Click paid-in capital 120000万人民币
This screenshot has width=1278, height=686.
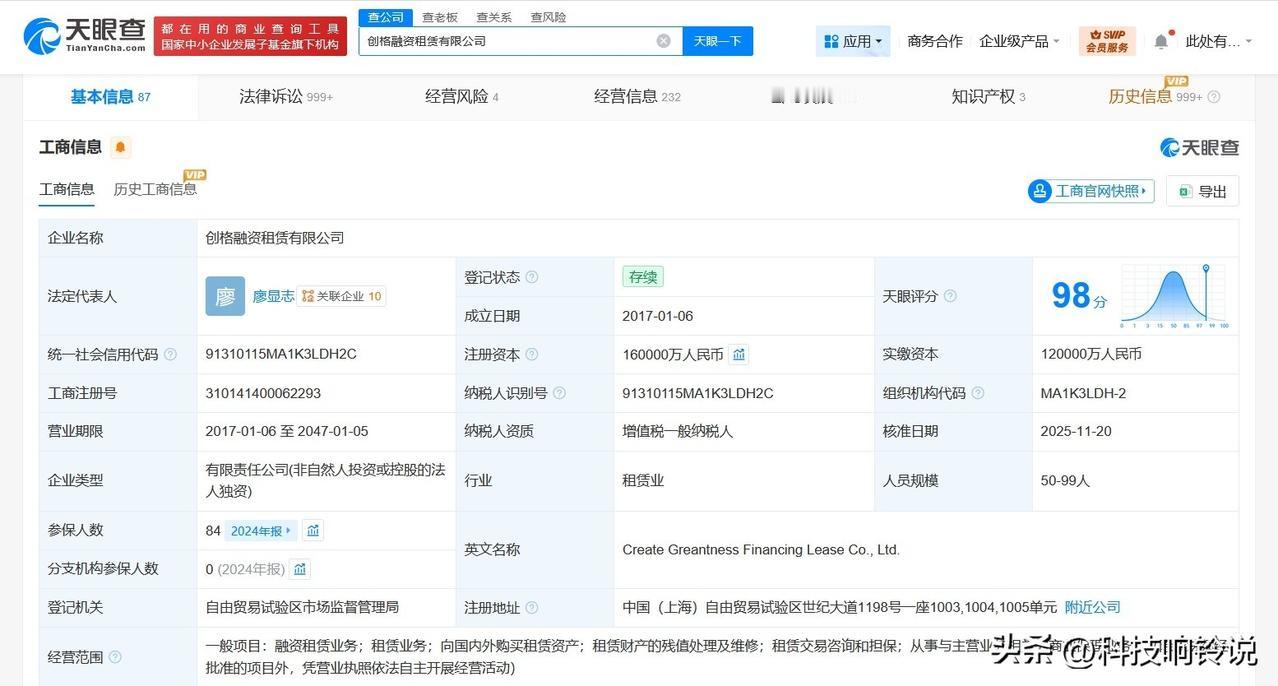click(1091, 354)
